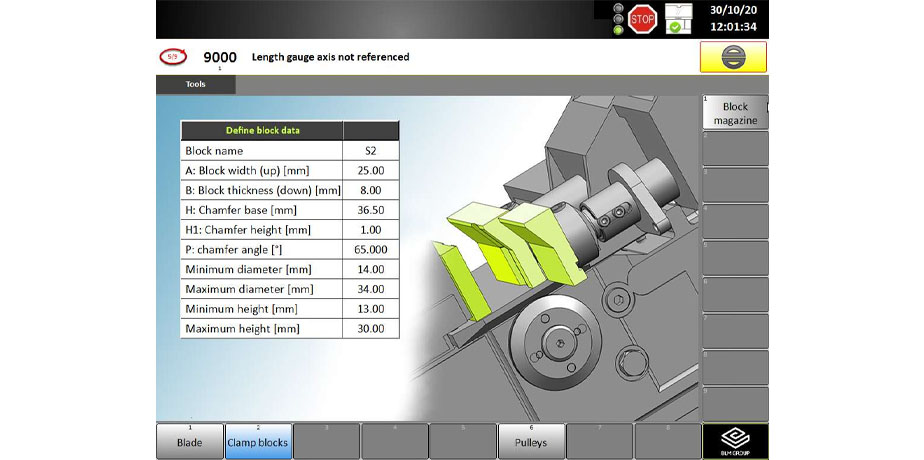Click the traffic light status indicator
The width and height of the screenshot is (924, 460).
pos(618,18)
